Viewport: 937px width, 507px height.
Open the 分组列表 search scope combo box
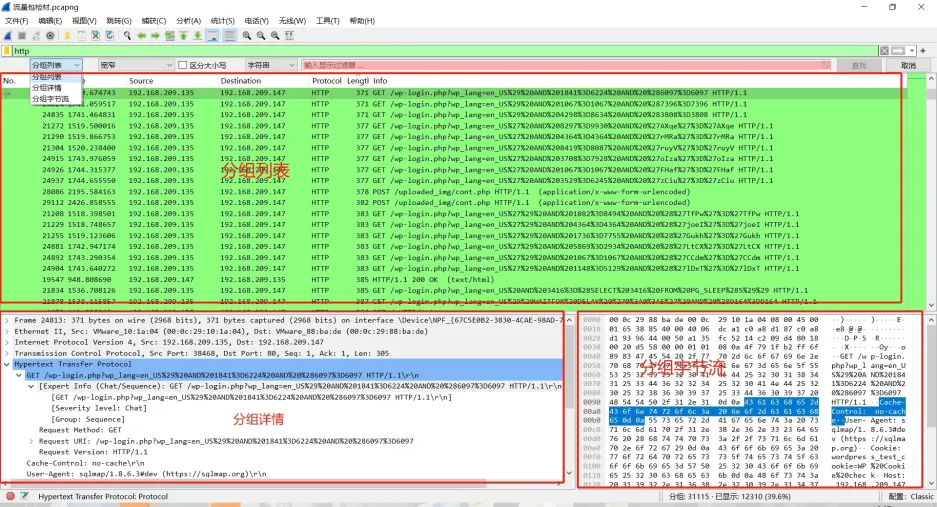point(56,65)
